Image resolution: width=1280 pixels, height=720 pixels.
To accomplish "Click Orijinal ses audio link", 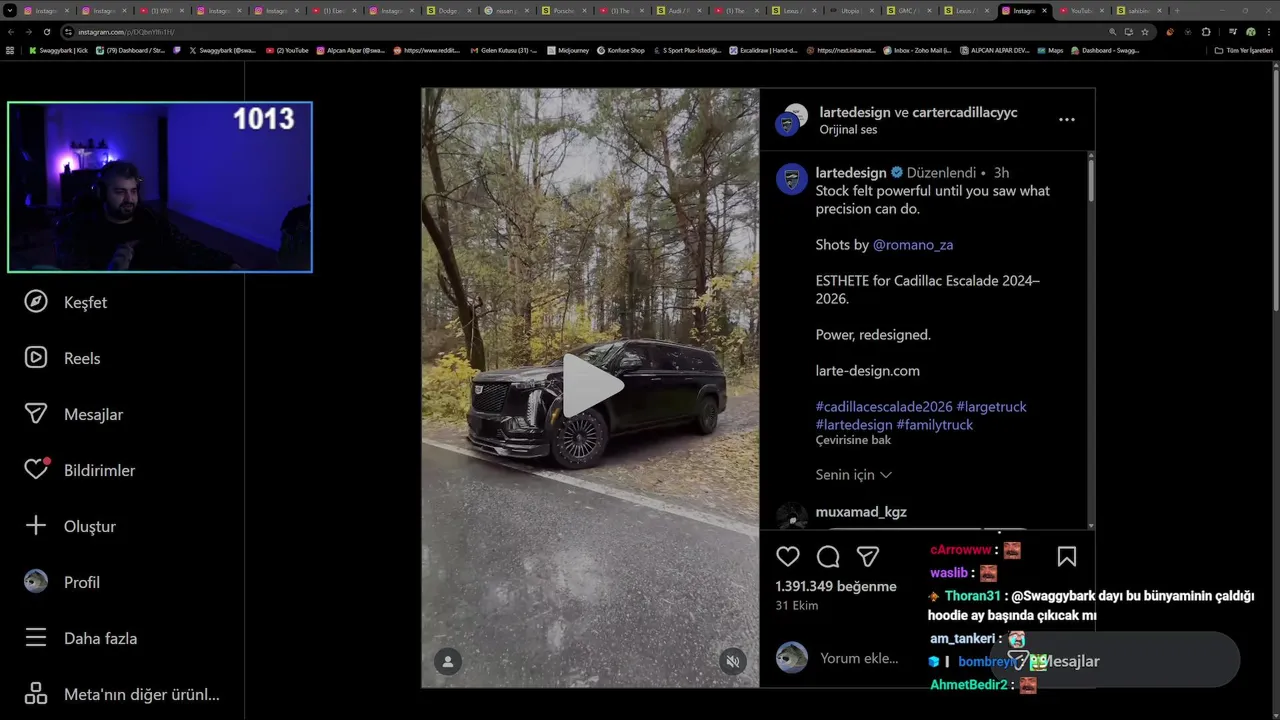I will click(848, 130).
